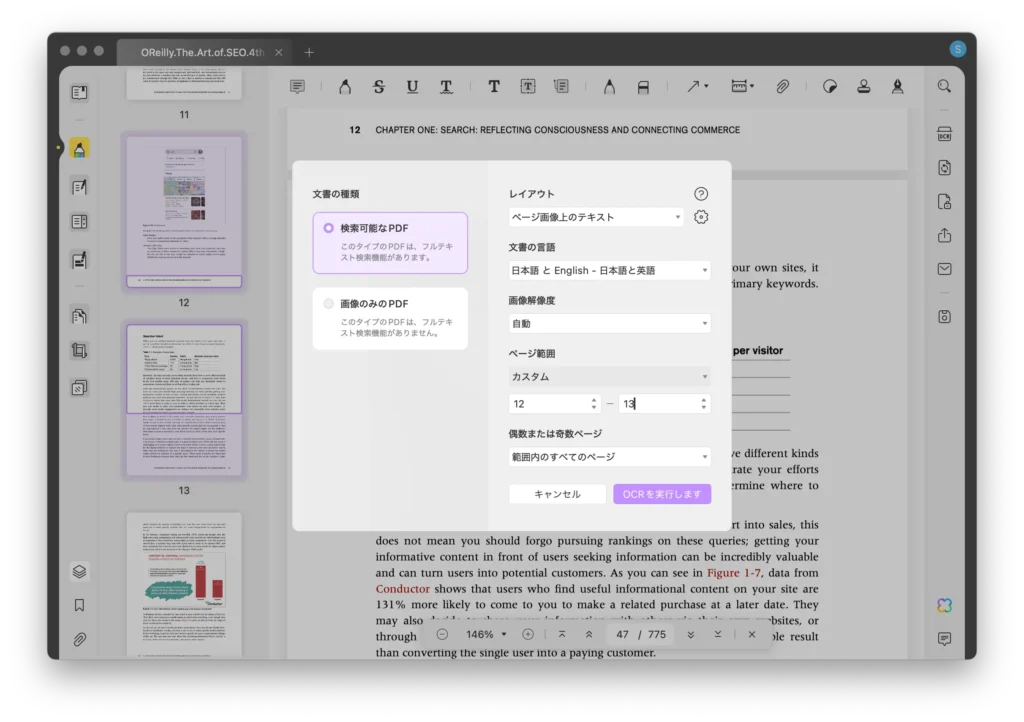Click the OCRを実行します button
This screenshot has height=722, width=1024.
tap(662, 494)
